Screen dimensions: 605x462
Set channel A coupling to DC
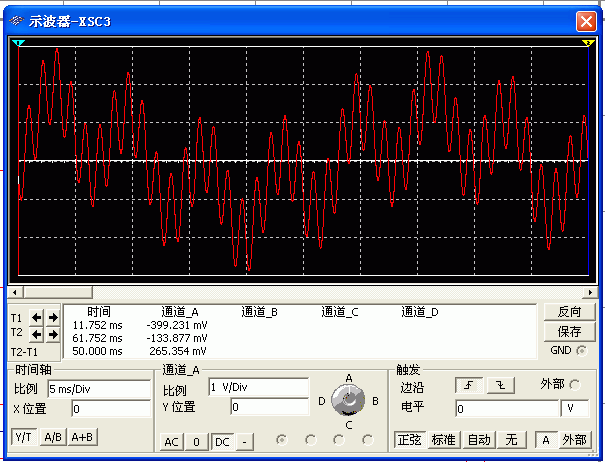[222, 441]
